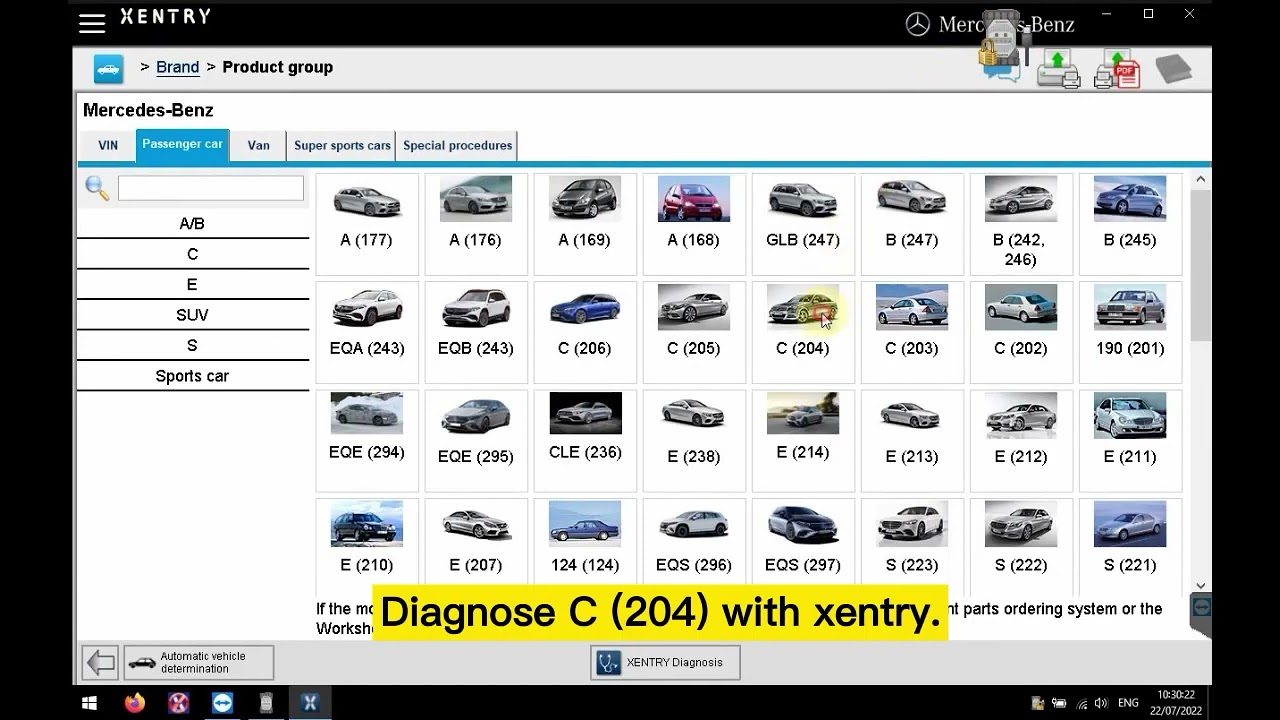Open the remote support icon at right edge
Viewport: 1280px width, 720px height.
point(1201,610)
